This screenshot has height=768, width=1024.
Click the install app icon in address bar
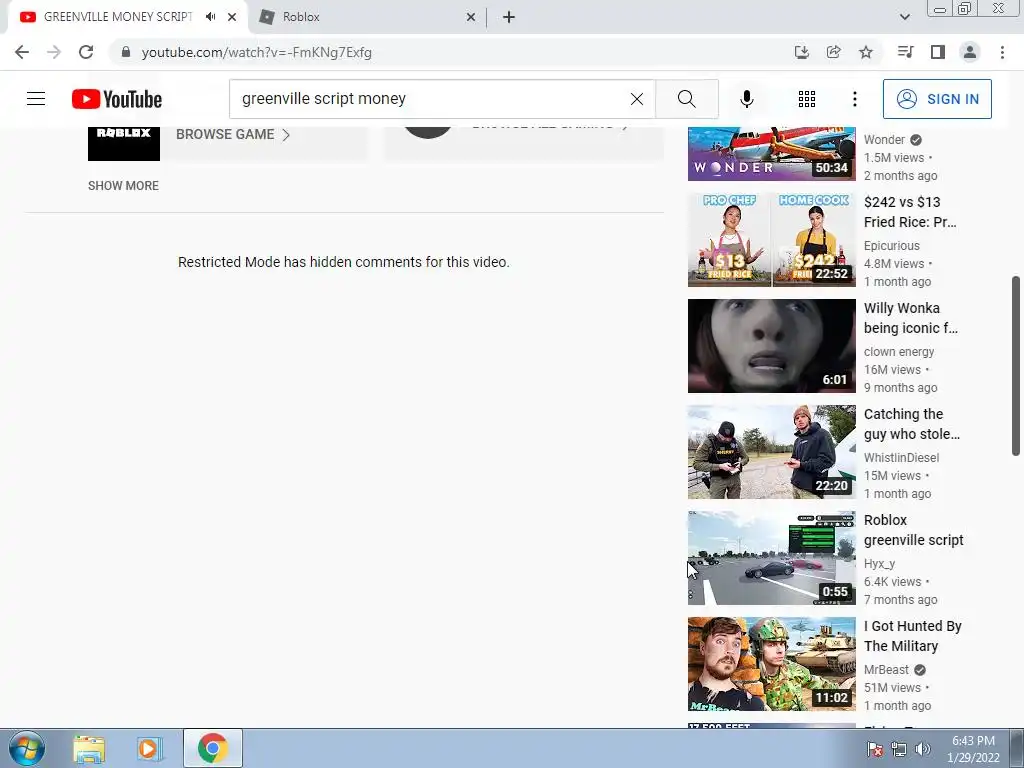802,52
